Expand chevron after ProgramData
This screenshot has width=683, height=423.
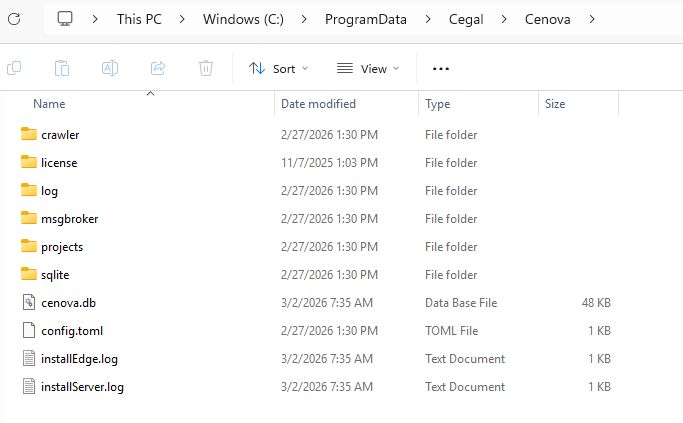(428, 20)
